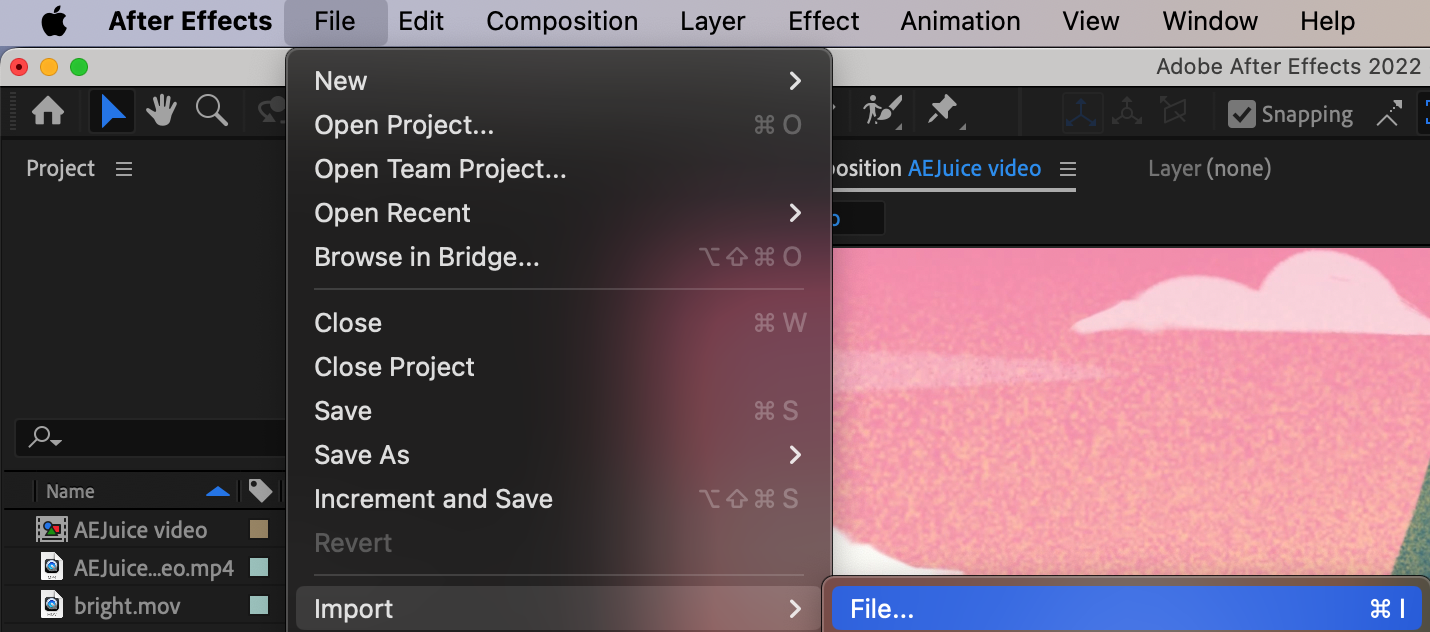Click the label tag column header
Viewport: 1430px width, 632px height.
[260, 491]
